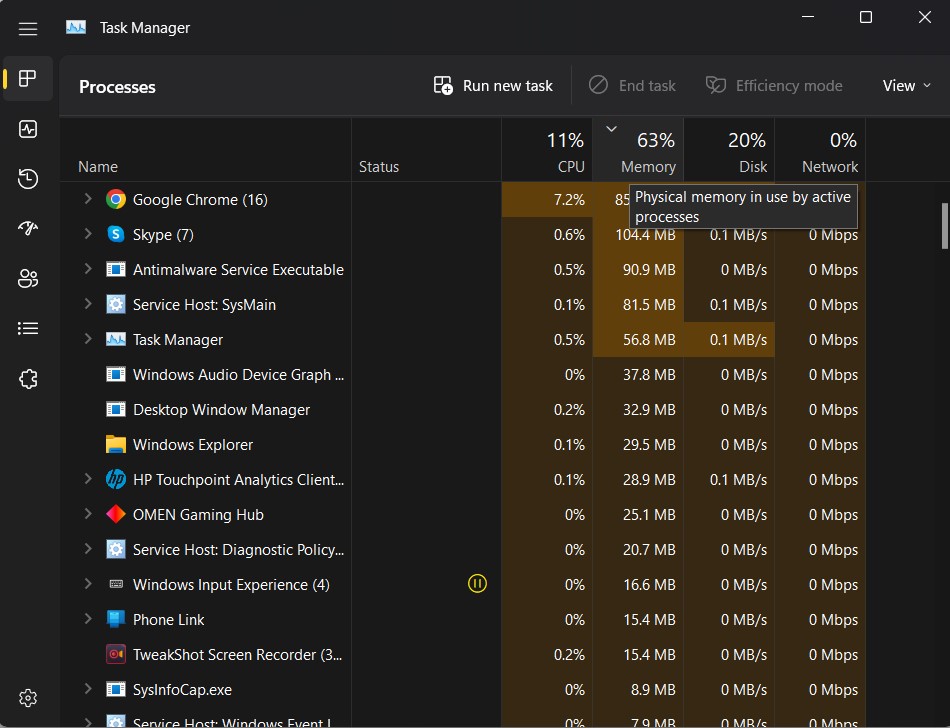This screenshot has height=728, width=950.
Task: View the Services page
Action: 27,379
